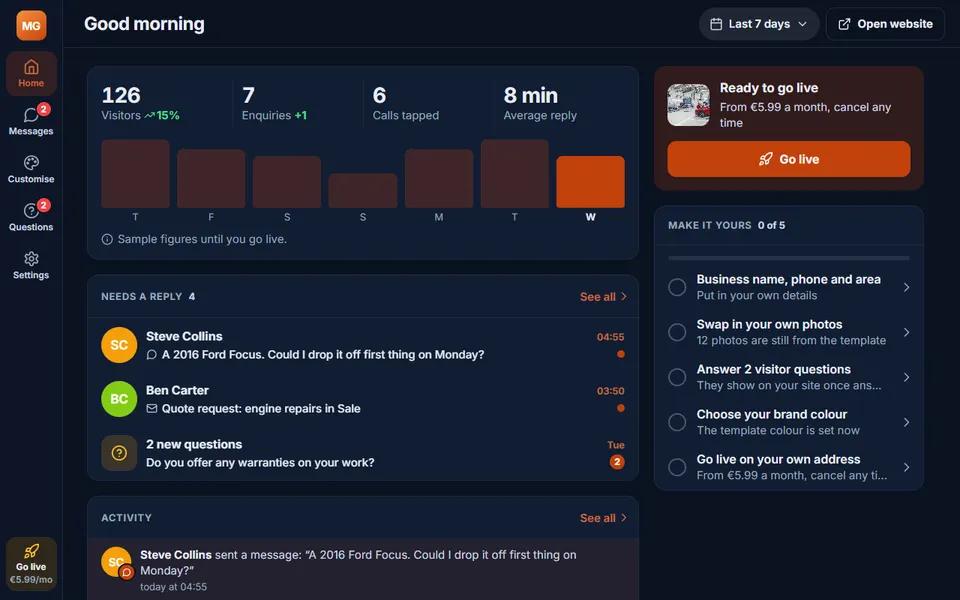Click the 04:55 timestamp on Steve Collins' row
960x600 pixels.
click(610, 337)
